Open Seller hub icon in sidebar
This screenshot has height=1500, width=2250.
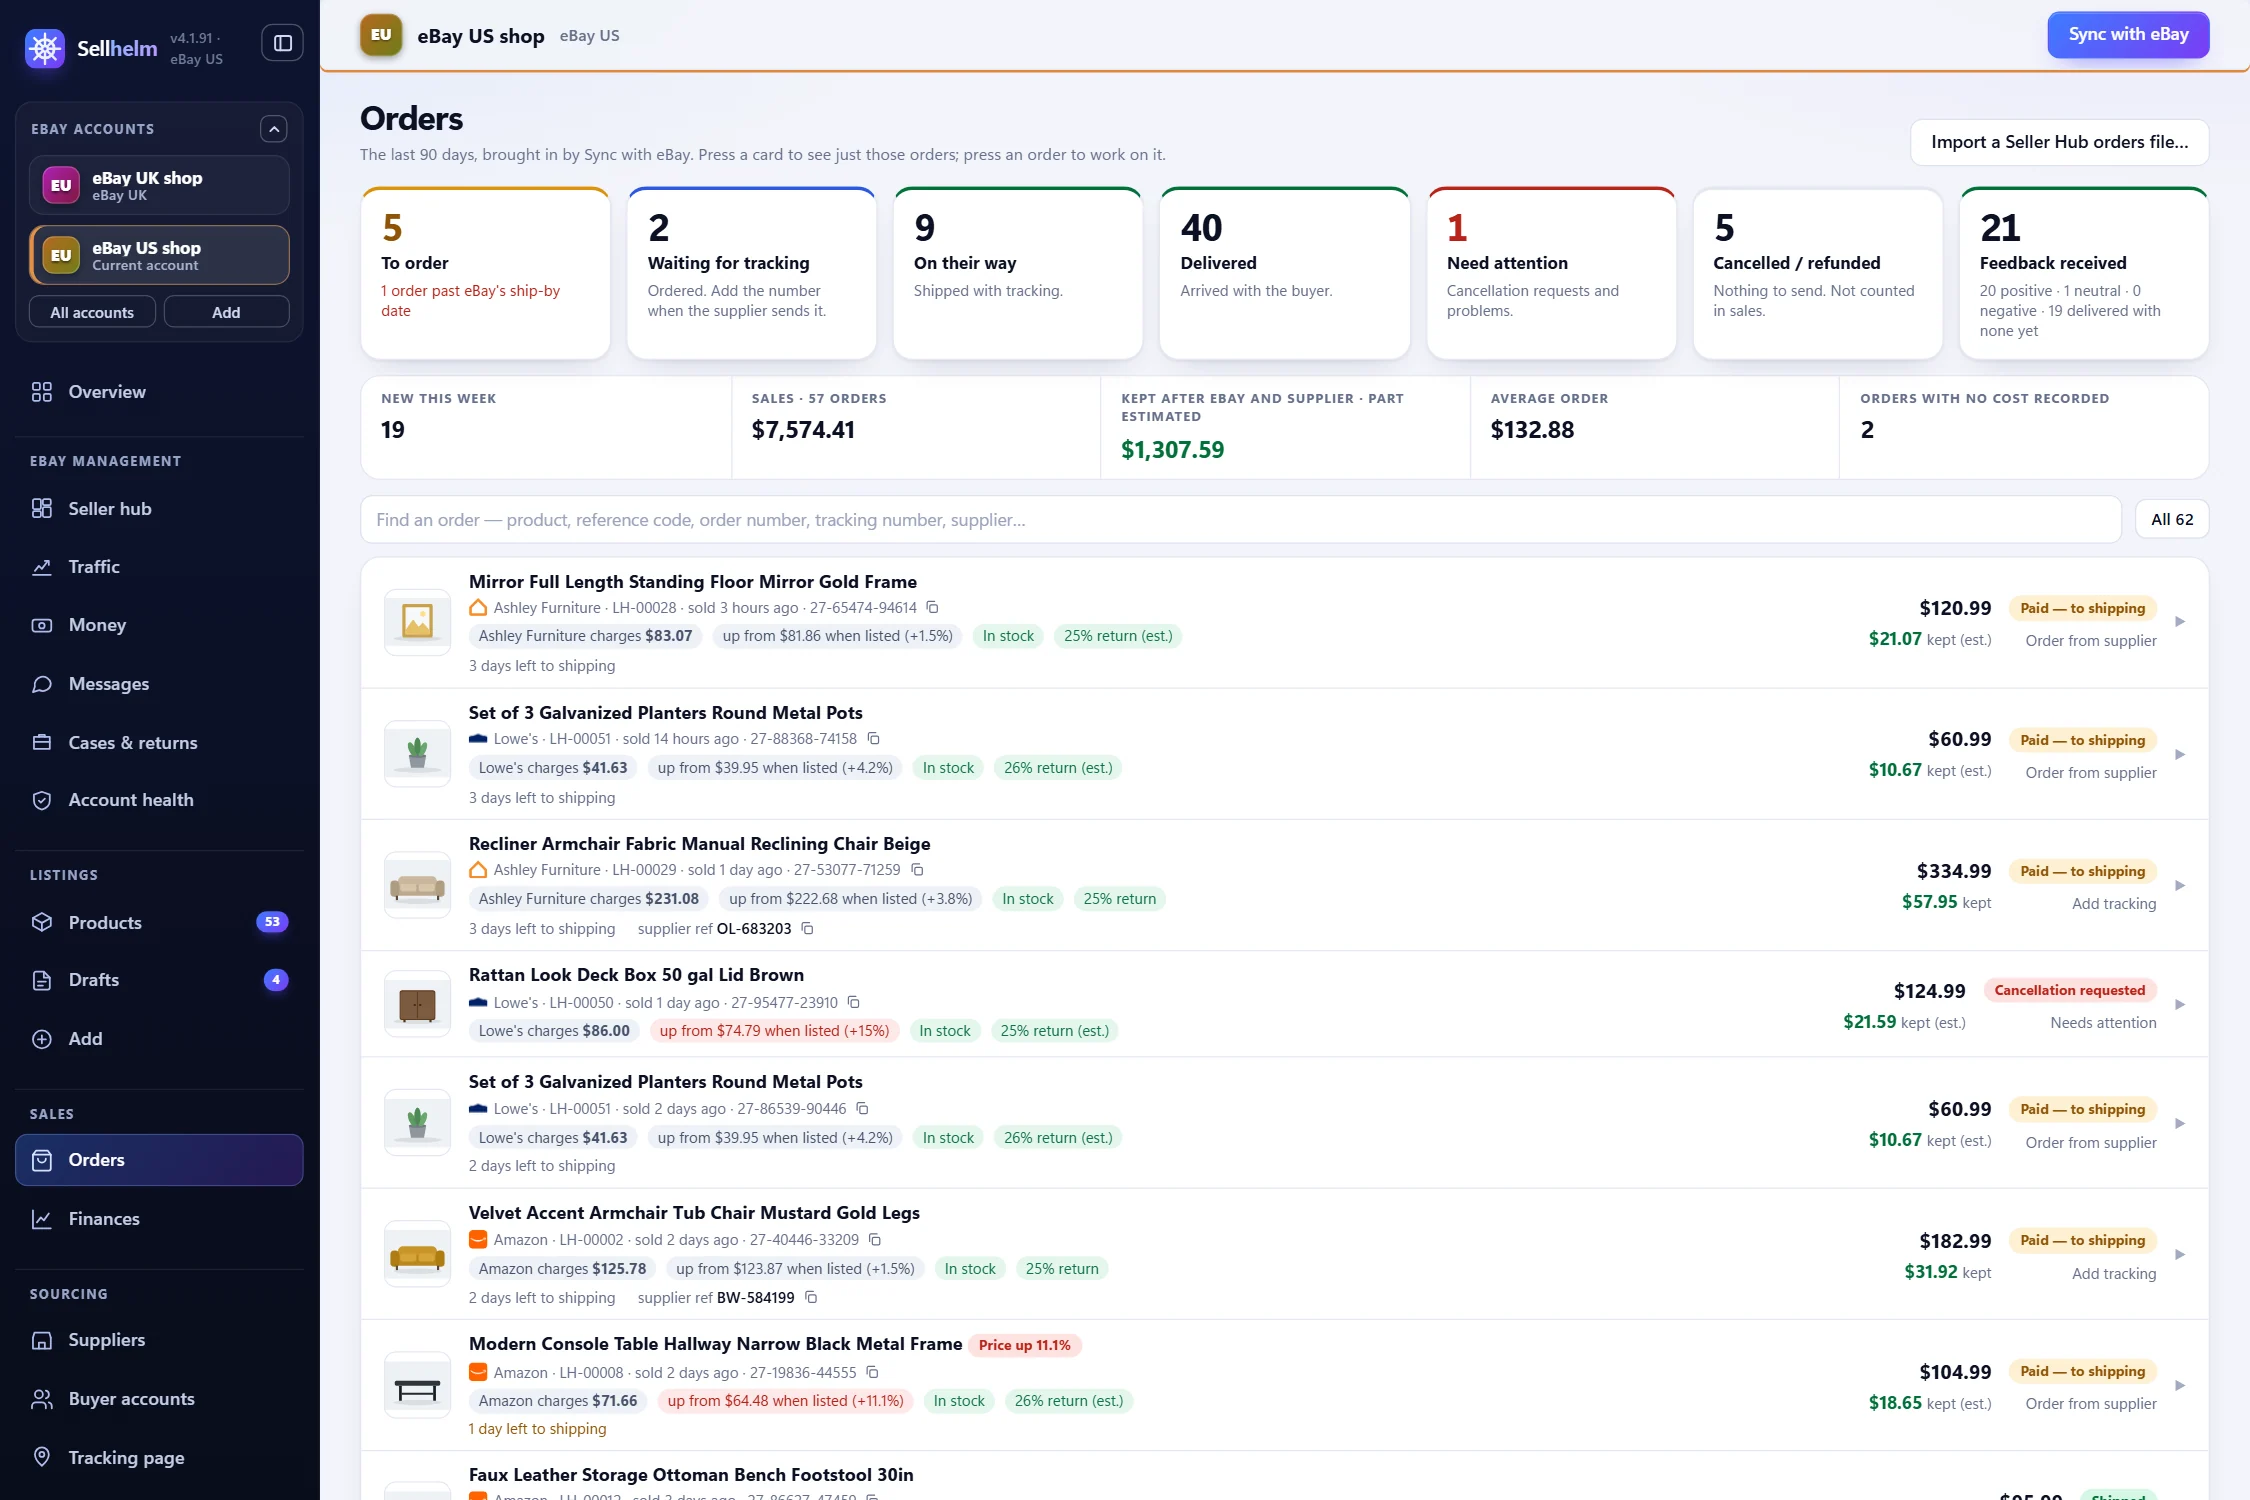tap(42, 509)
